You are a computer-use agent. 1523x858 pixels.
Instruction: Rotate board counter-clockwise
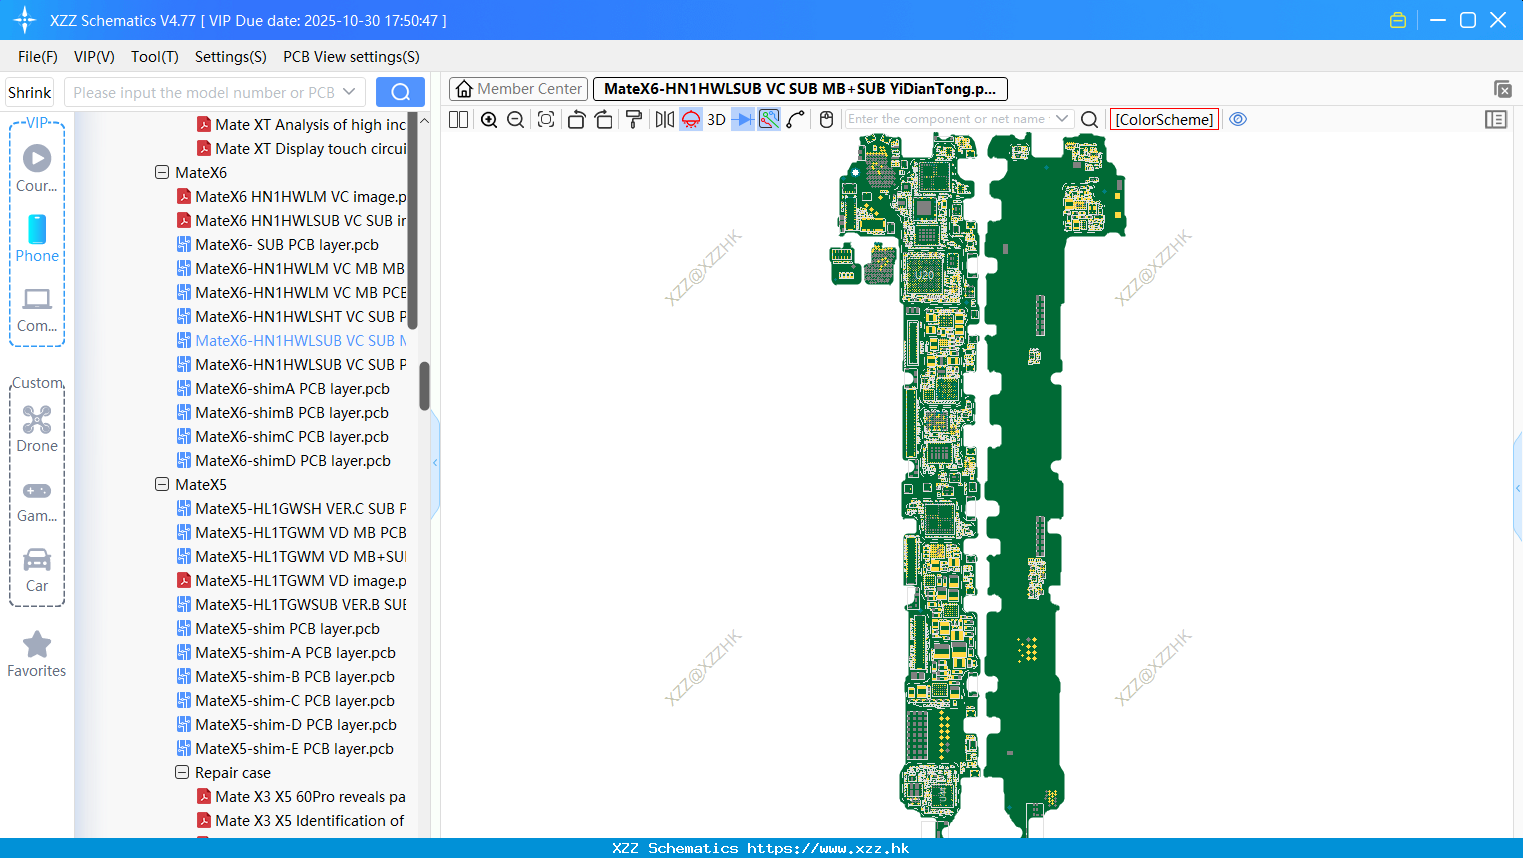pyautogui.click(x=576, y=120)
